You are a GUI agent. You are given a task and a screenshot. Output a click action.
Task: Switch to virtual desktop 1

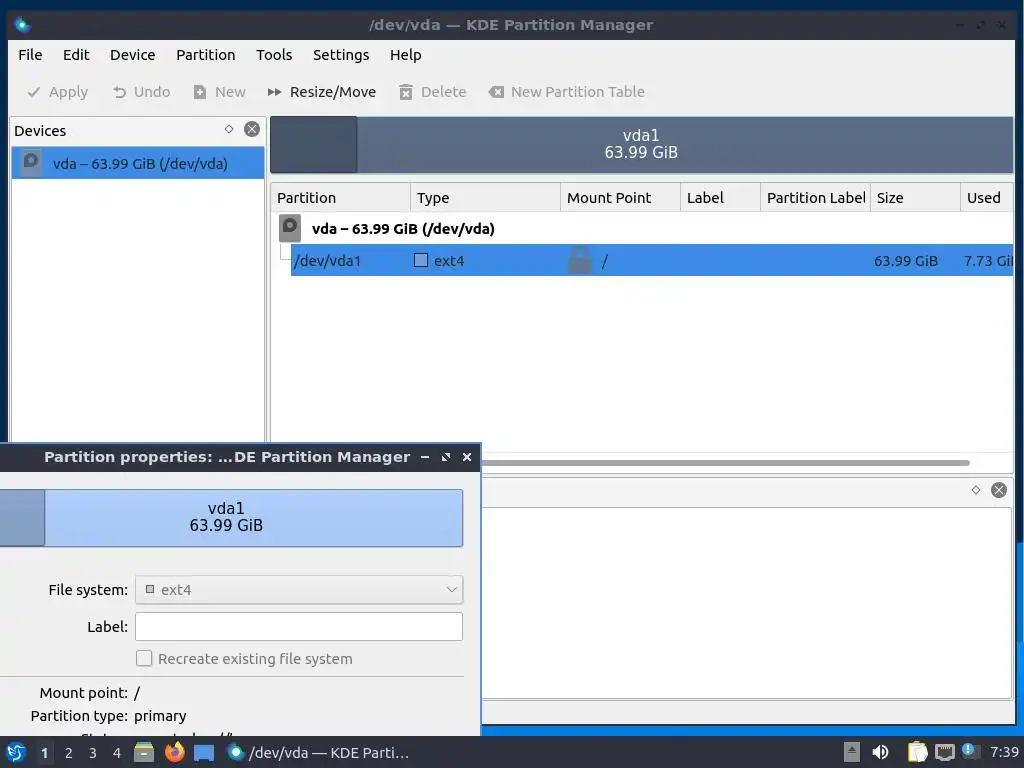click(x=44, y=753)
